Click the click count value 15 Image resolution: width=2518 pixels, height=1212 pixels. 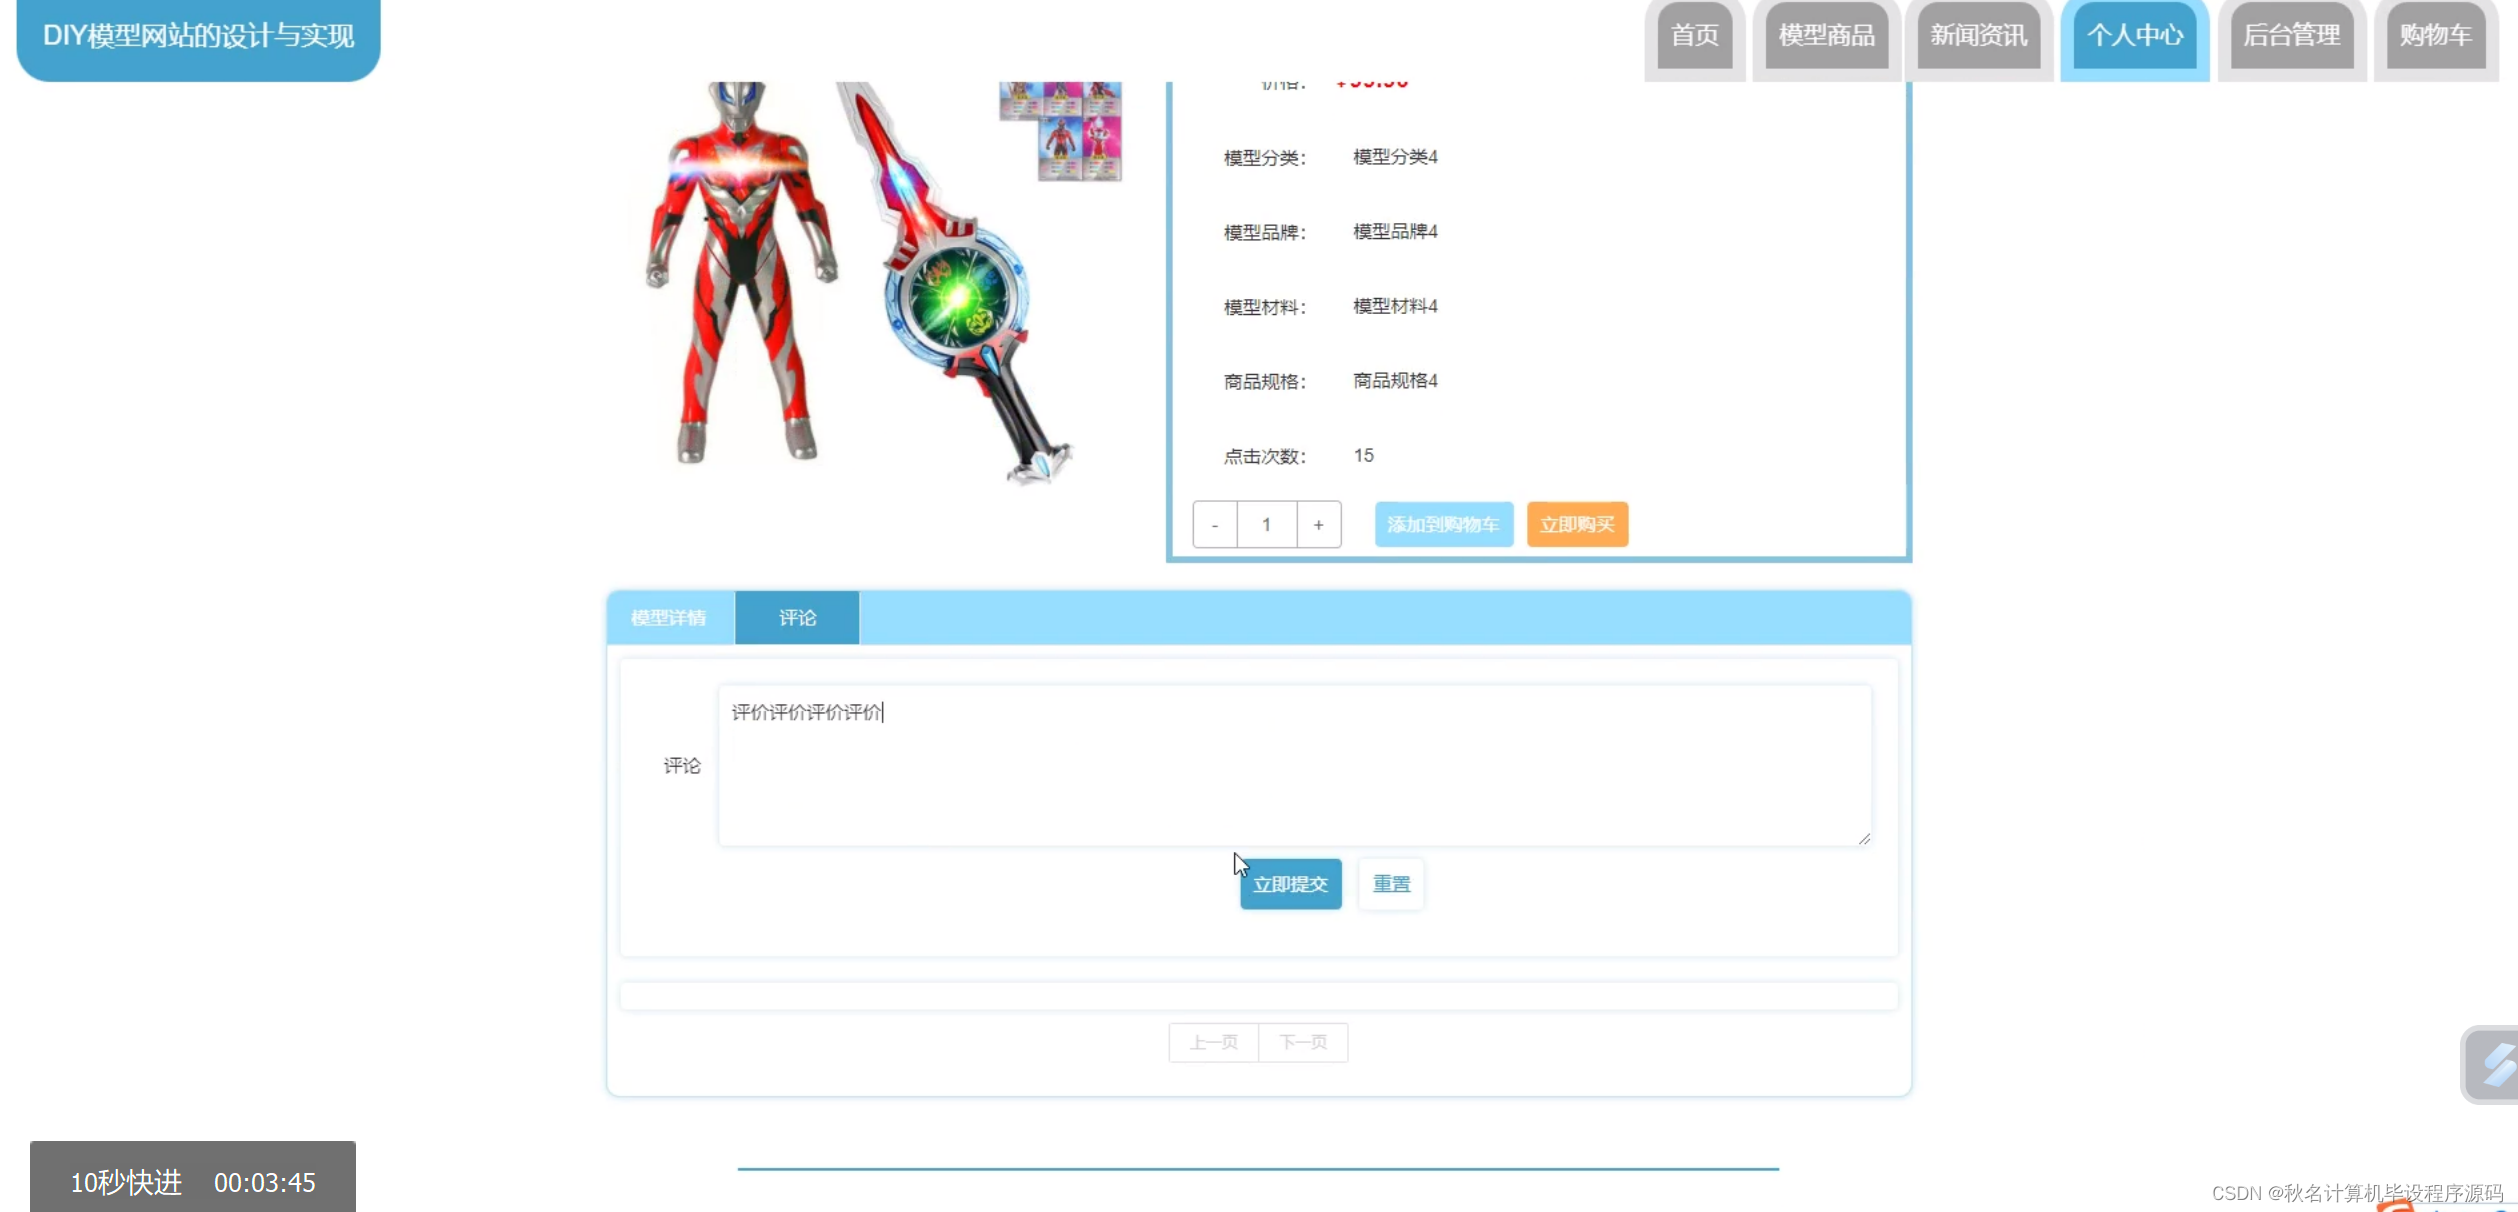coord(1363,456)
